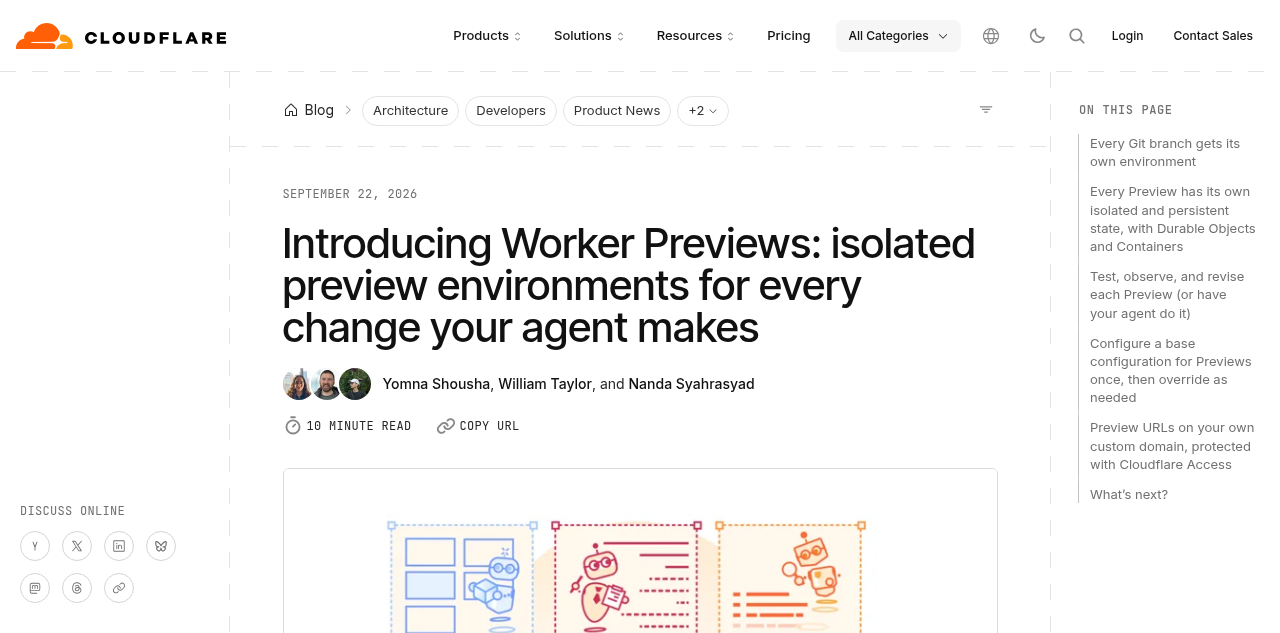The height and width of the screenshot is (633, 1280).
Task: Click the article hero illustration
Action: 640,551
